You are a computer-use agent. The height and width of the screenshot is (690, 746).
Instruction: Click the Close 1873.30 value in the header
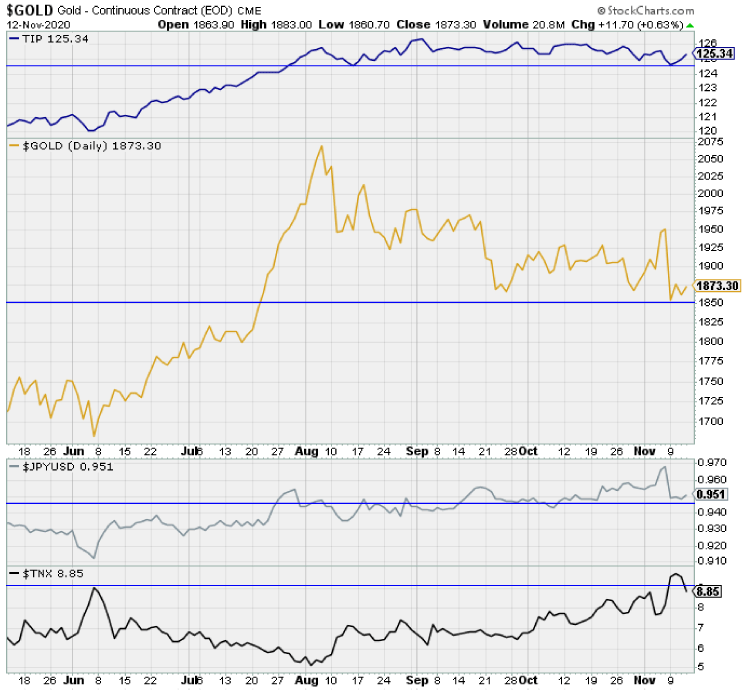pyautogui.click(x=436, y=25)
